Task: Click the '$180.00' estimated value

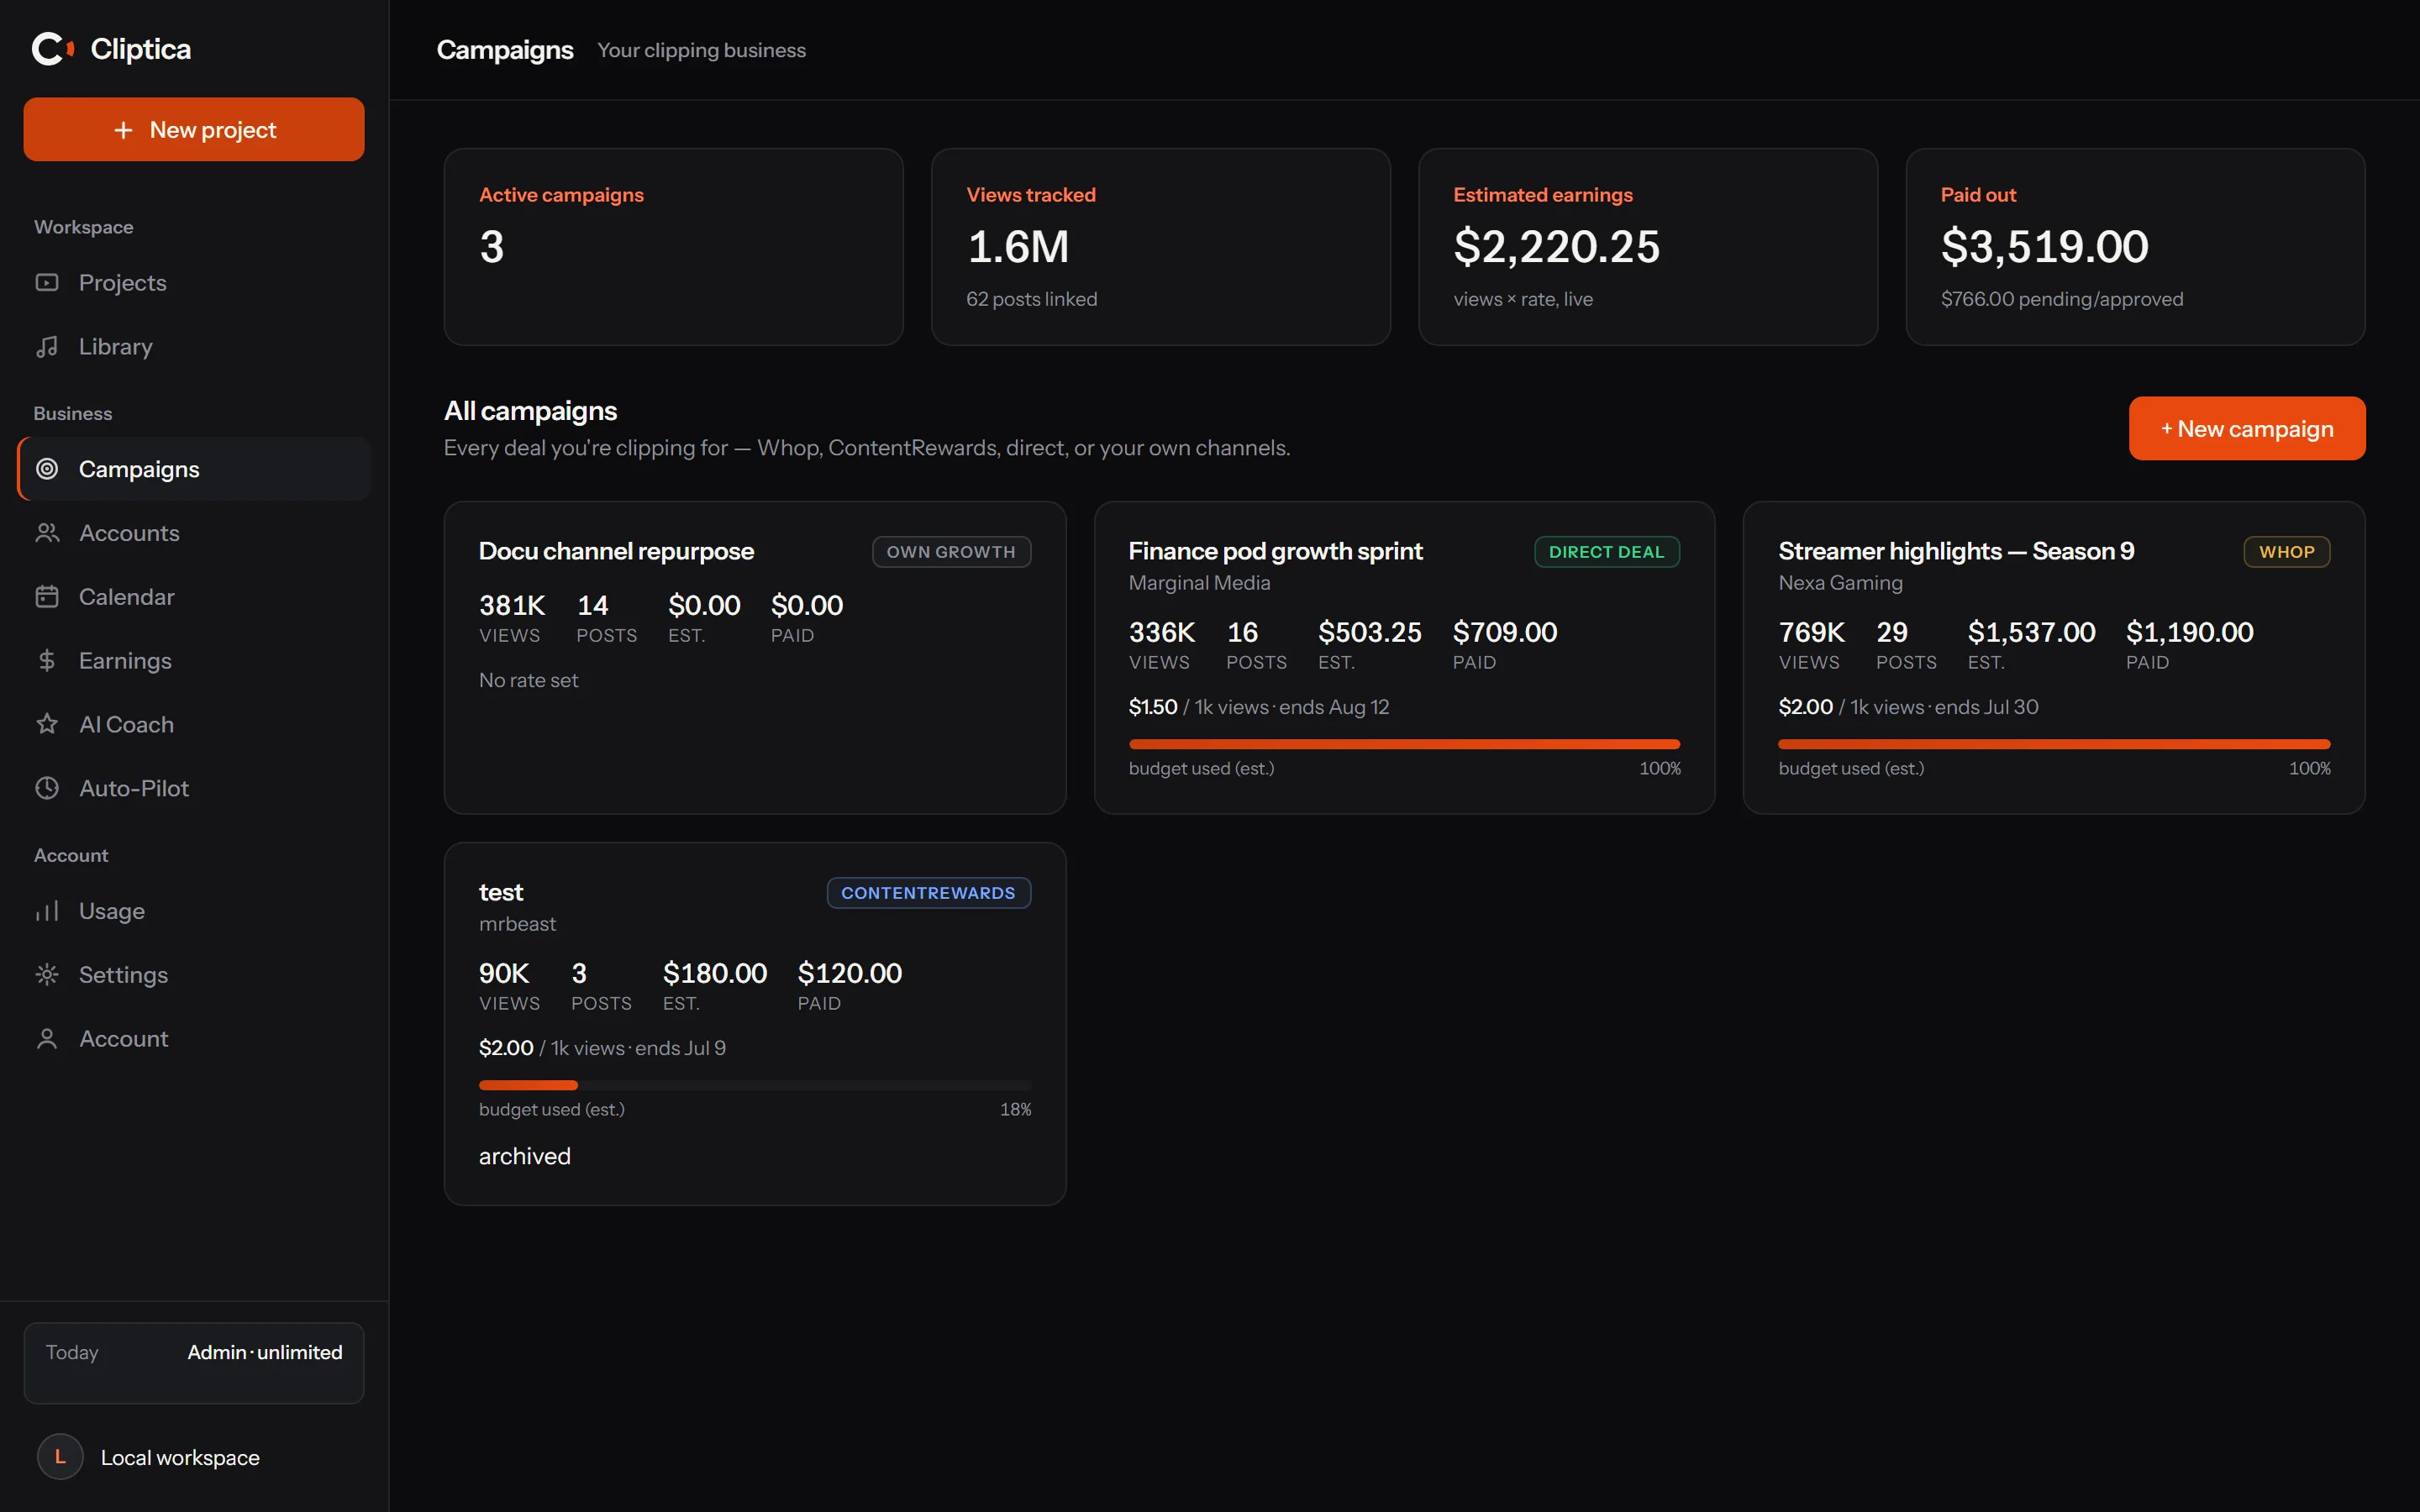Action: point(715,973)
